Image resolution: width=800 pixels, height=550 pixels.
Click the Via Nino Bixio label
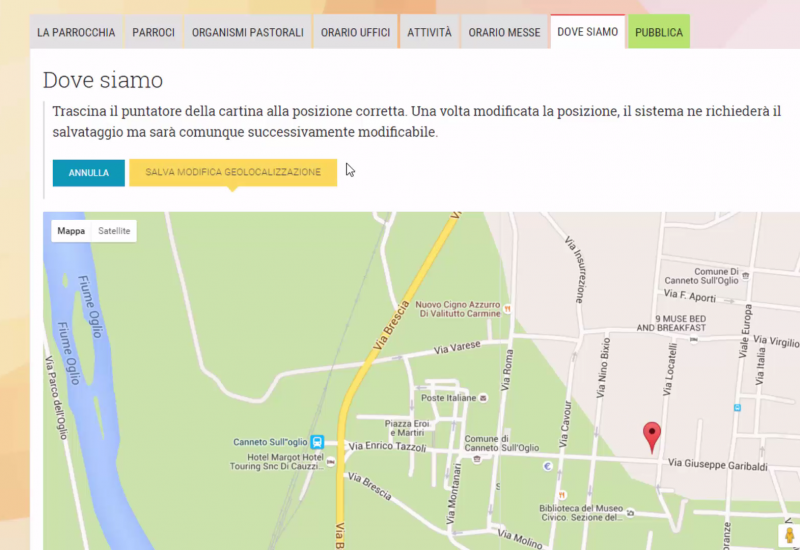coord(603,367)
